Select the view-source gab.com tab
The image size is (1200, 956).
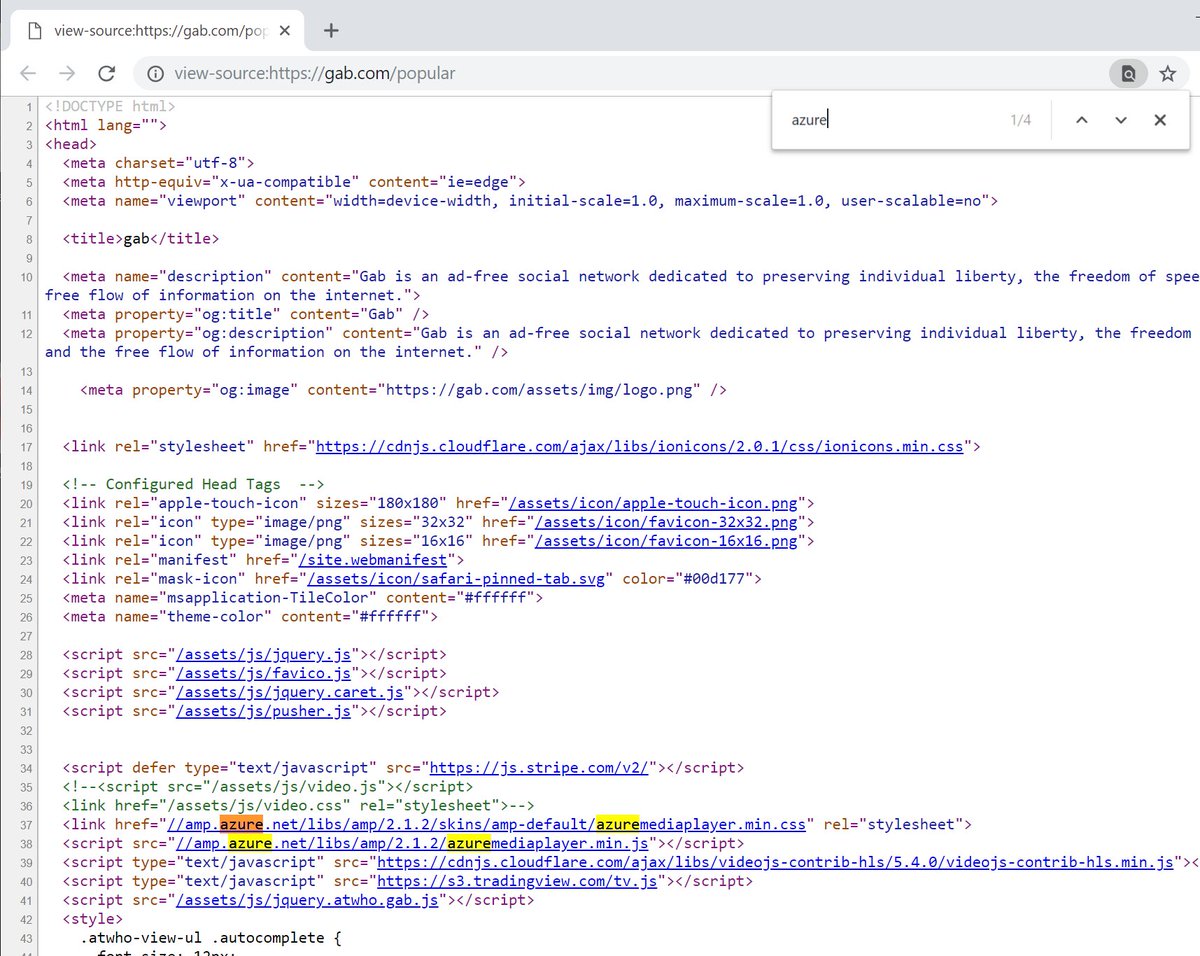click(x=150, y=30)
